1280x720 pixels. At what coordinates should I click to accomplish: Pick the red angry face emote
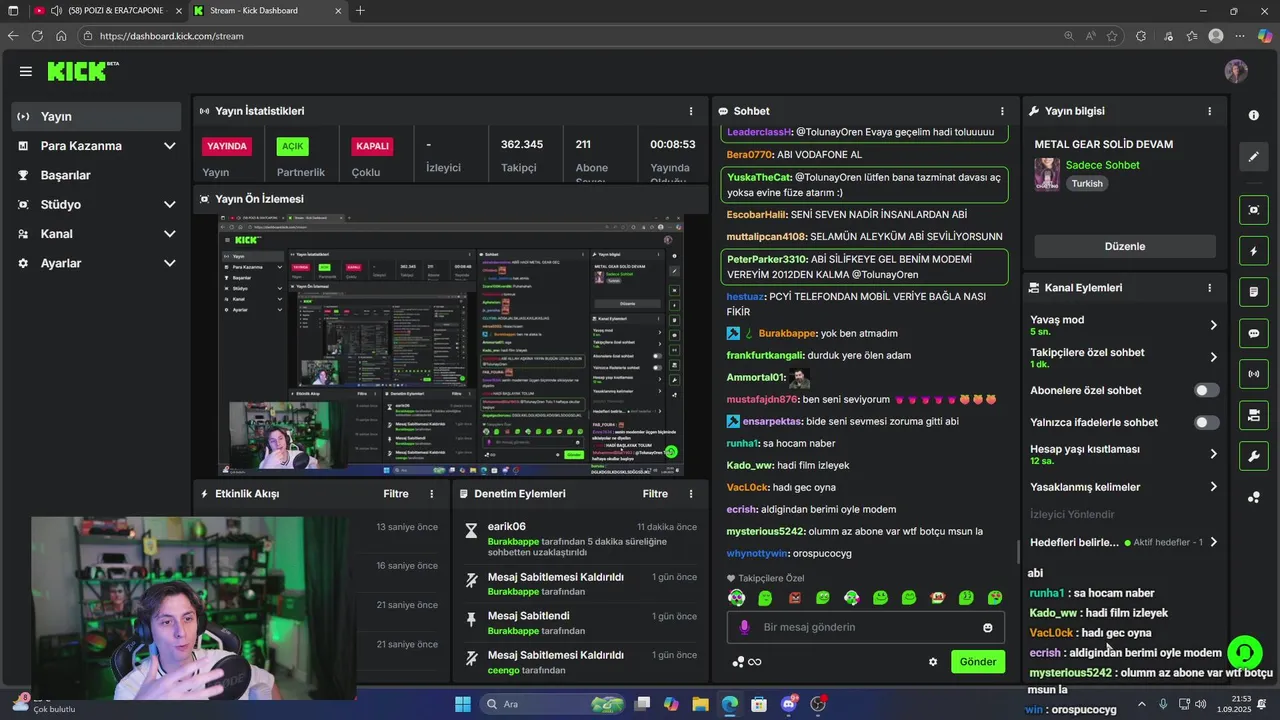pos(794,598)
